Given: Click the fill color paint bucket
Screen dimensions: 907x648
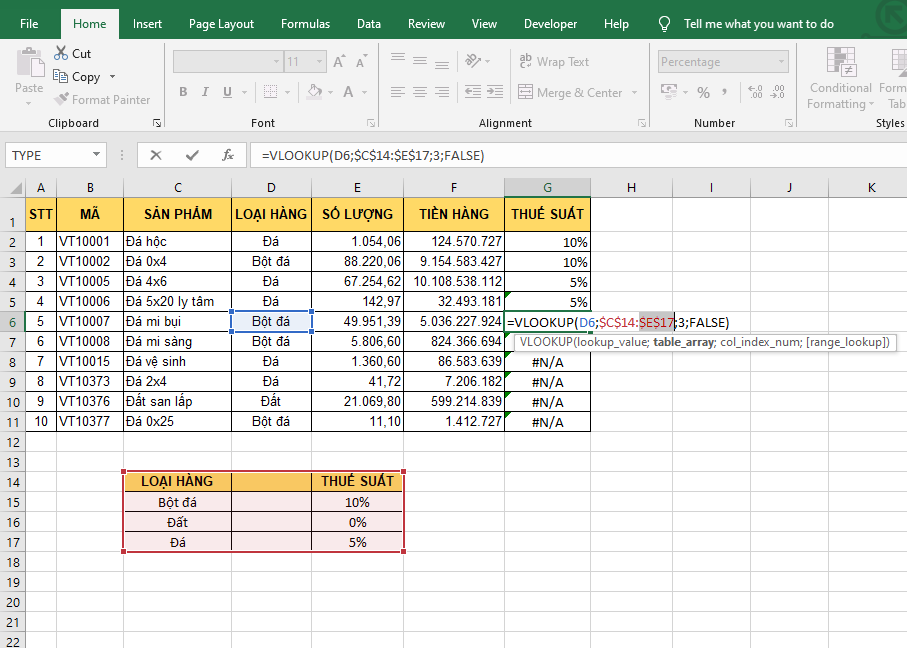Looking at the screenshot, I should 314,92.
